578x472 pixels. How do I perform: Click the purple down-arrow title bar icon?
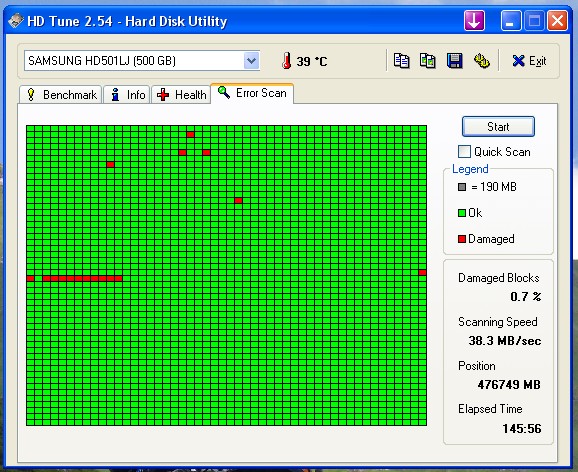(474, 21)
